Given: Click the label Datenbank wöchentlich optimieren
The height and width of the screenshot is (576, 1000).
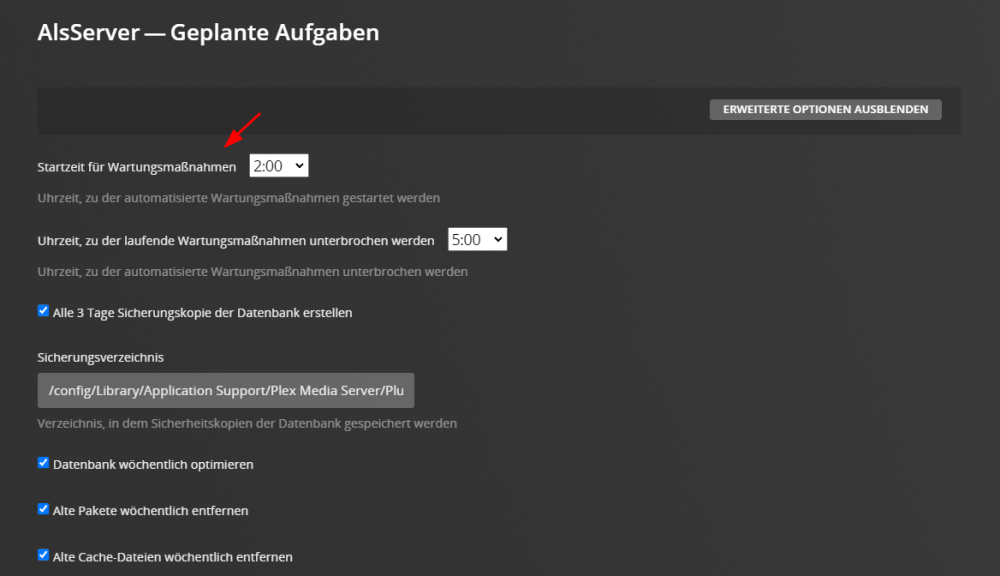Looking at the screenshot, I should click(153, 464).
